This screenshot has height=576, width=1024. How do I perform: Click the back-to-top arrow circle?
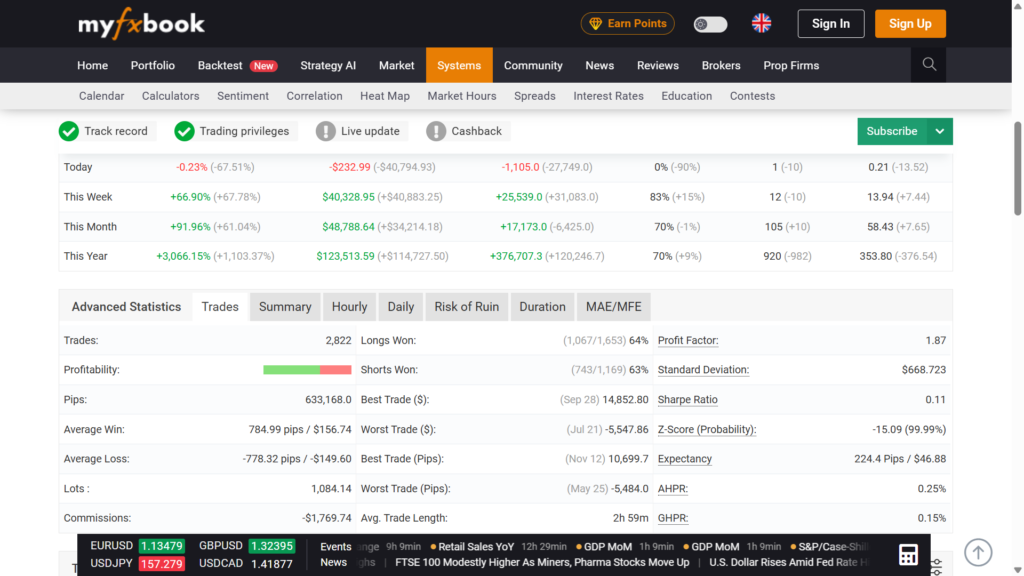tap(978, 552)
